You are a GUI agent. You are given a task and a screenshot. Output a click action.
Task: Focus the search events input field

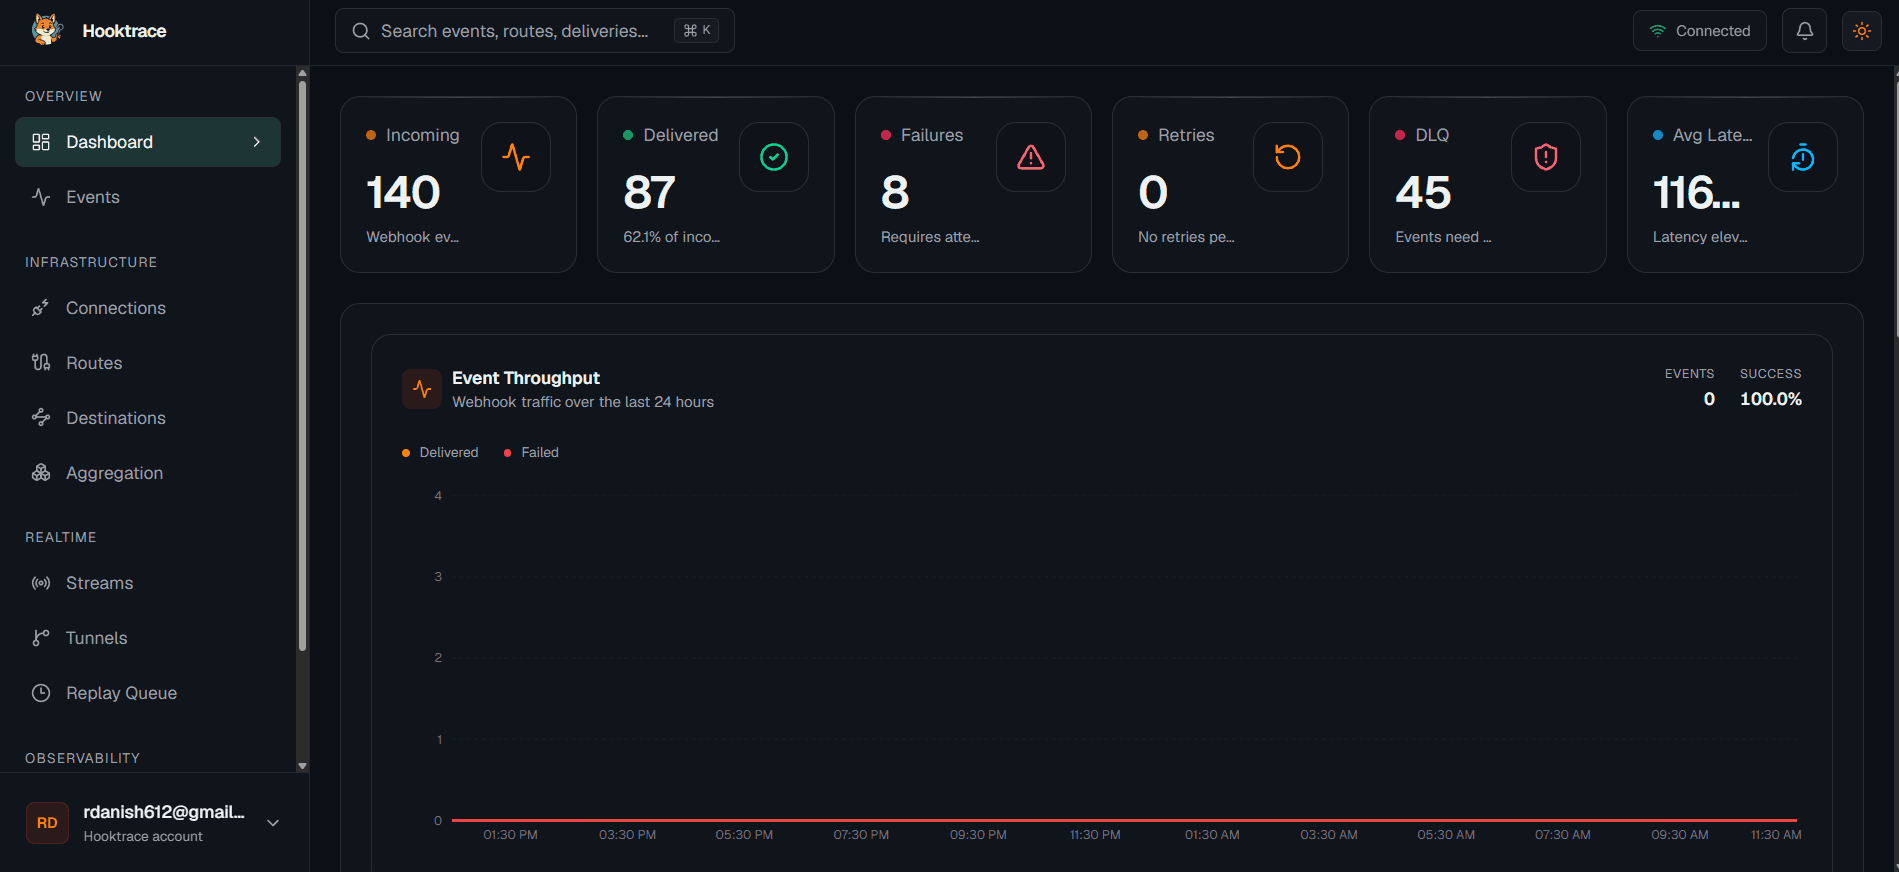click(x=535, y=31)
